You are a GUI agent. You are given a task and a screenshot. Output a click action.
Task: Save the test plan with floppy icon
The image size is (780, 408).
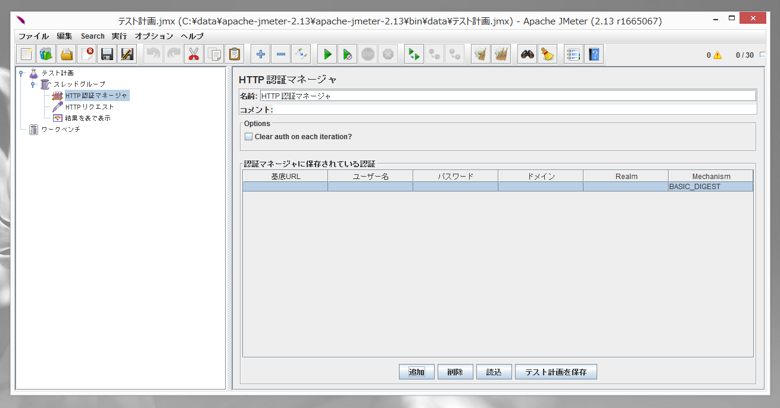click(x=107, y=54)
